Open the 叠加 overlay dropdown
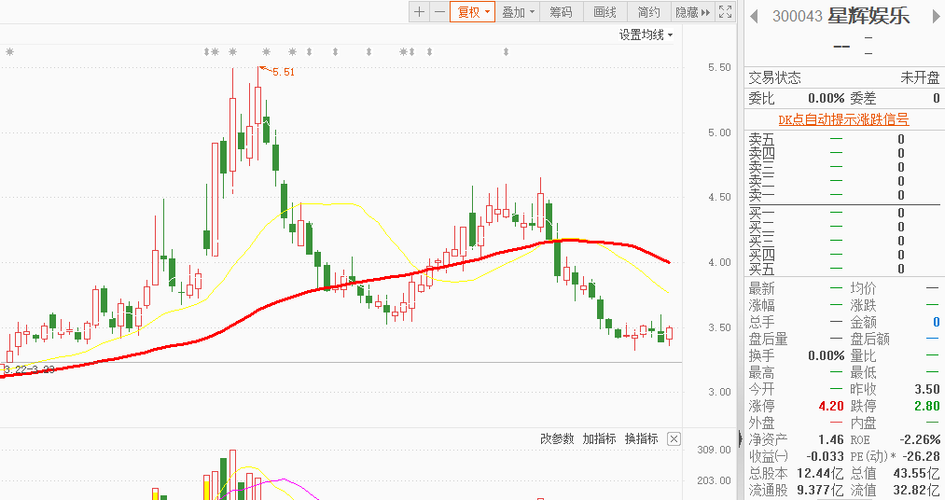 pyautogui.click(x=518, y=11)
